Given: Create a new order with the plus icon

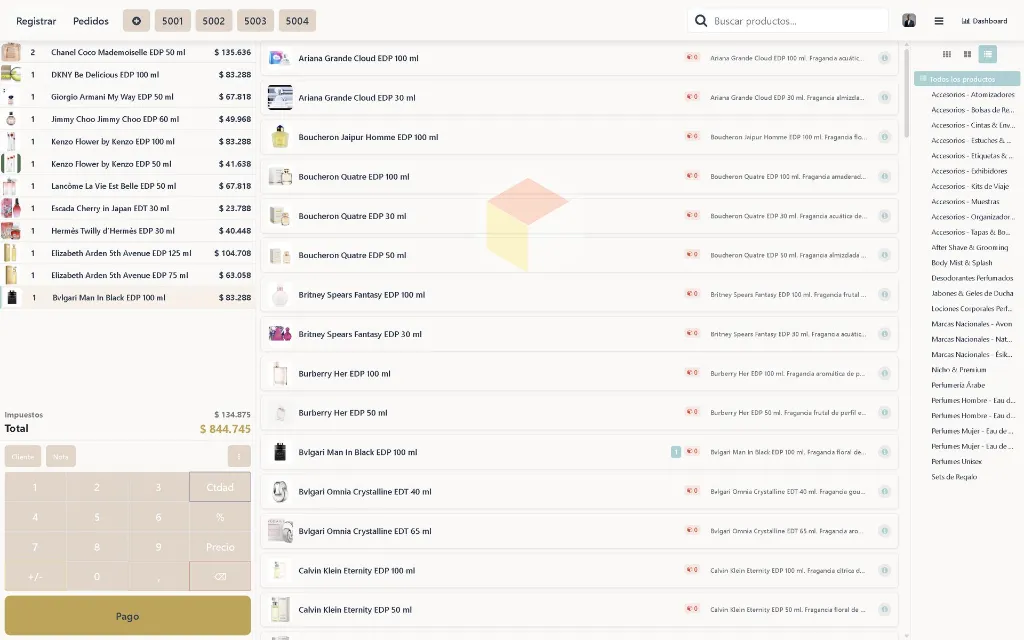Looking at the screenshot, I should coord(136,21).
